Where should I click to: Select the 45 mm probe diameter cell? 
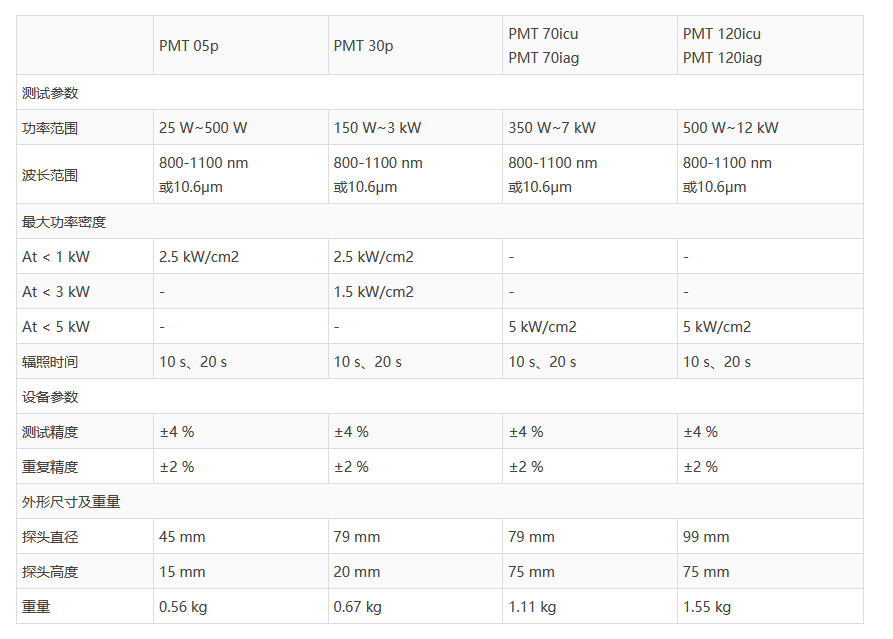point(182,537)
